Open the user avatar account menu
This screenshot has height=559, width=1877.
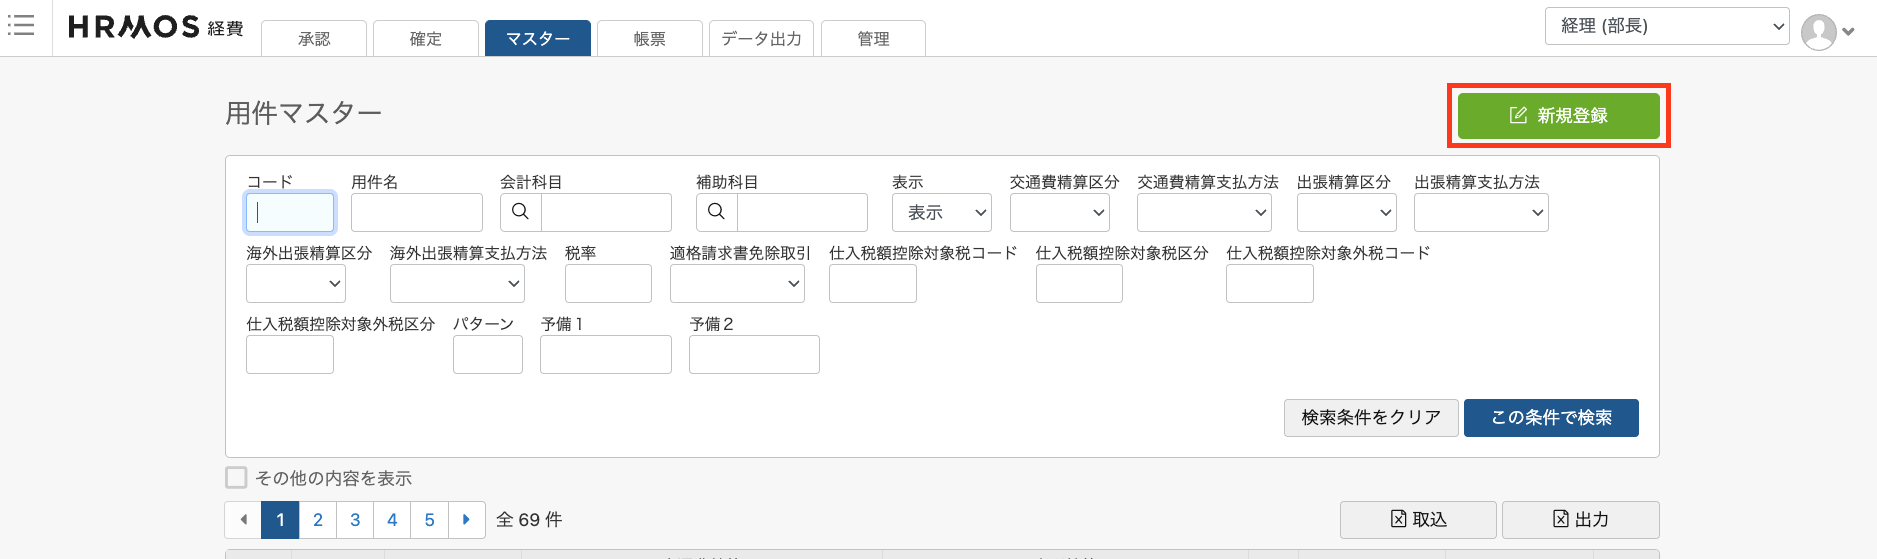click(1828, 31)
